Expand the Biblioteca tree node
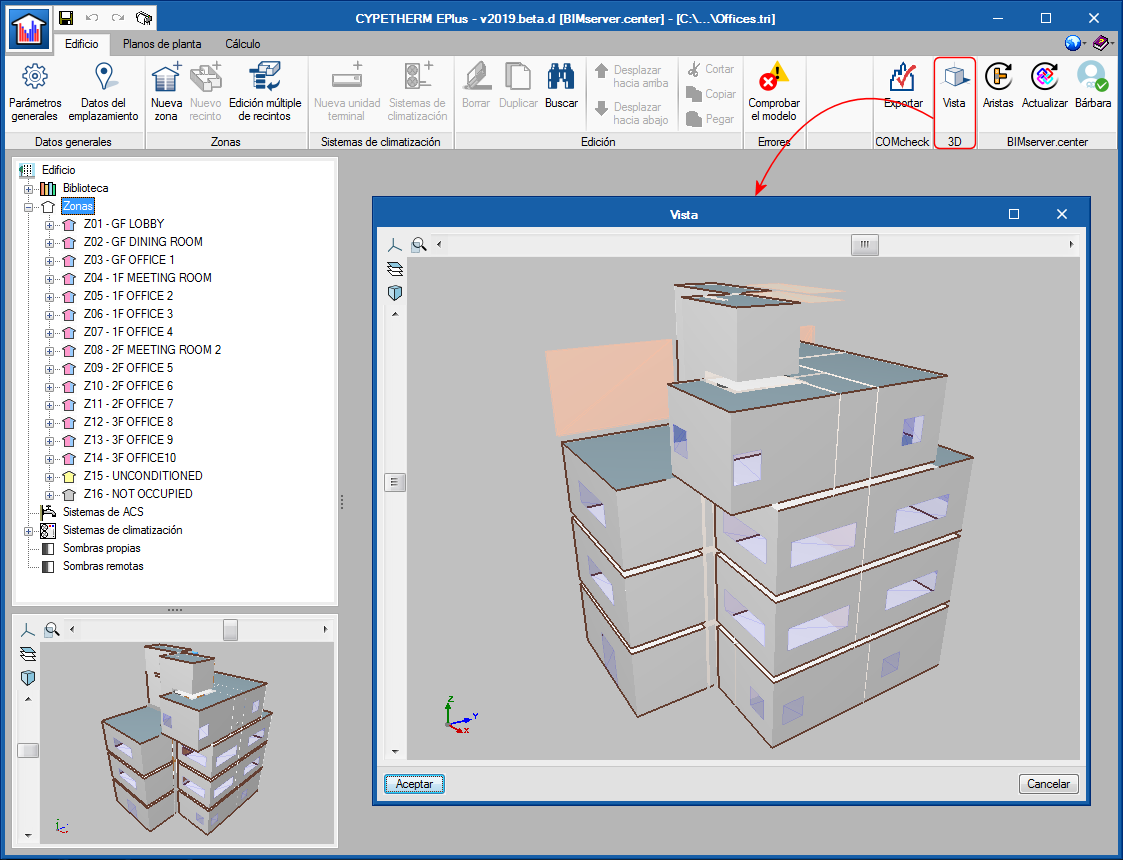This screenshot has height=860, width=1123. pos(29,189)
